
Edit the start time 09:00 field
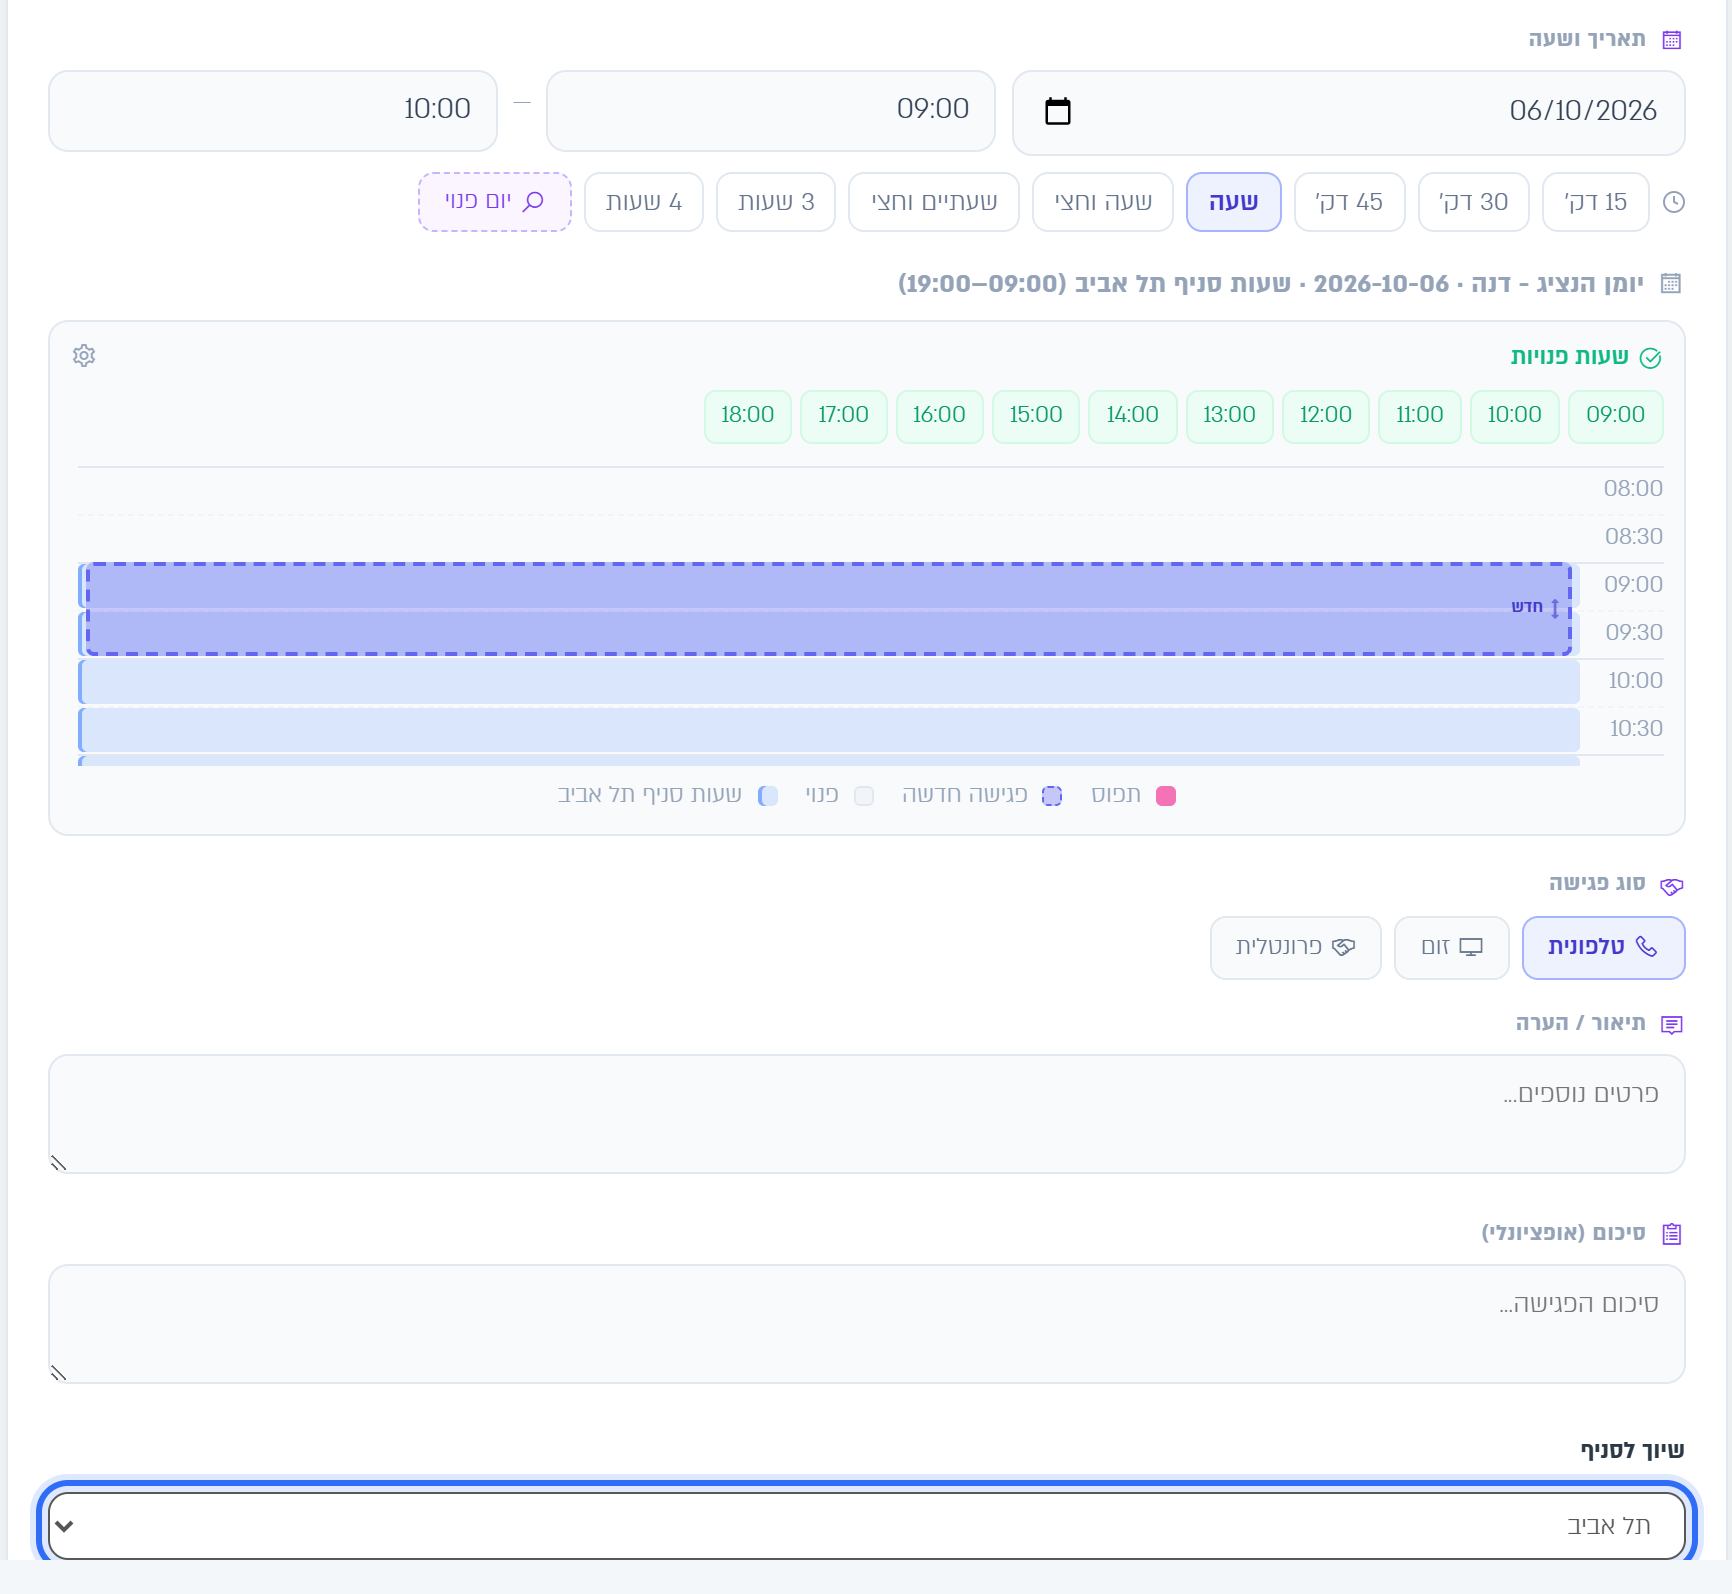[x=771, y=110]
